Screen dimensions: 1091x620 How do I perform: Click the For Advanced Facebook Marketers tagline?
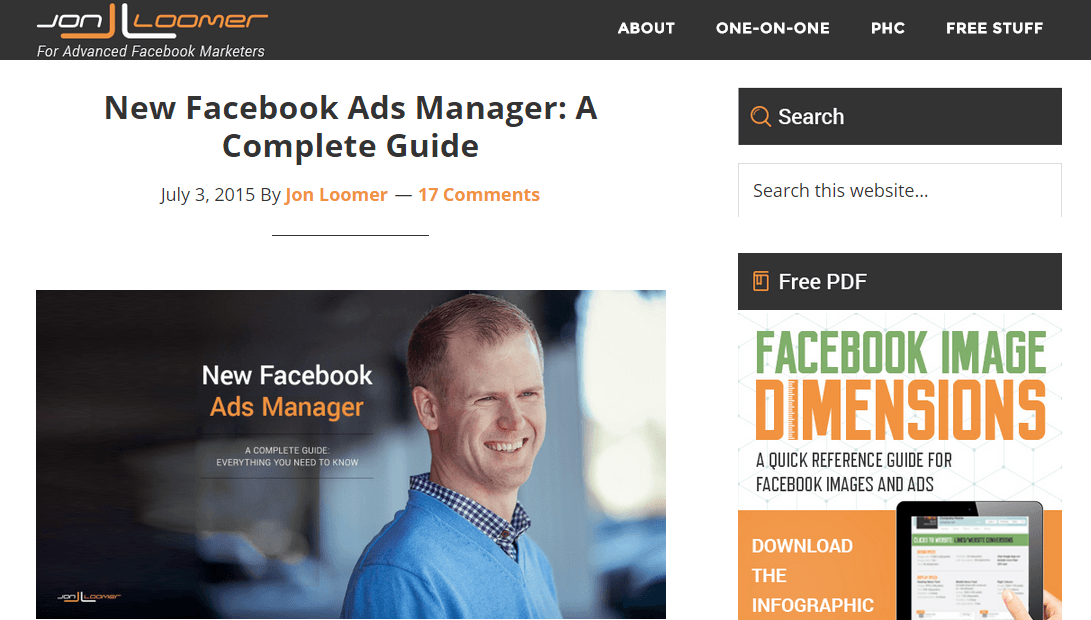coord(151,51)
